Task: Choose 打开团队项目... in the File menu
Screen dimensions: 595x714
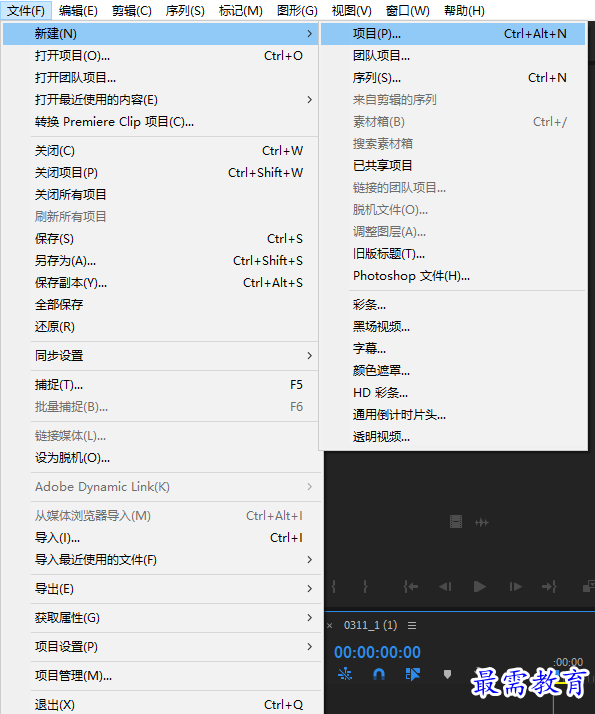Action: point(160,77)
